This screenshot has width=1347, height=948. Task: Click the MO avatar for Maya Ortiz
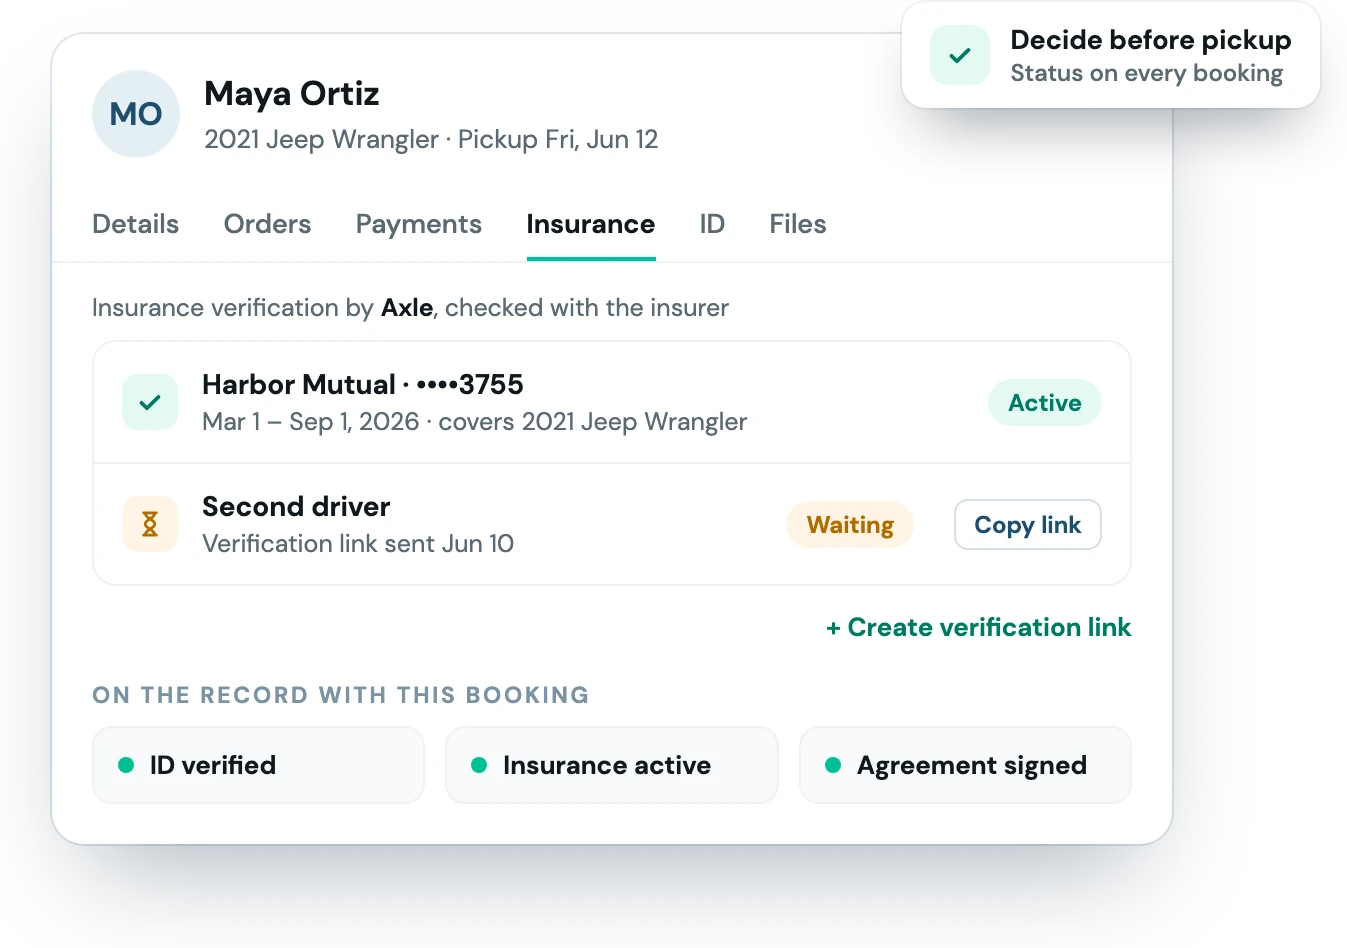point(136,114)
